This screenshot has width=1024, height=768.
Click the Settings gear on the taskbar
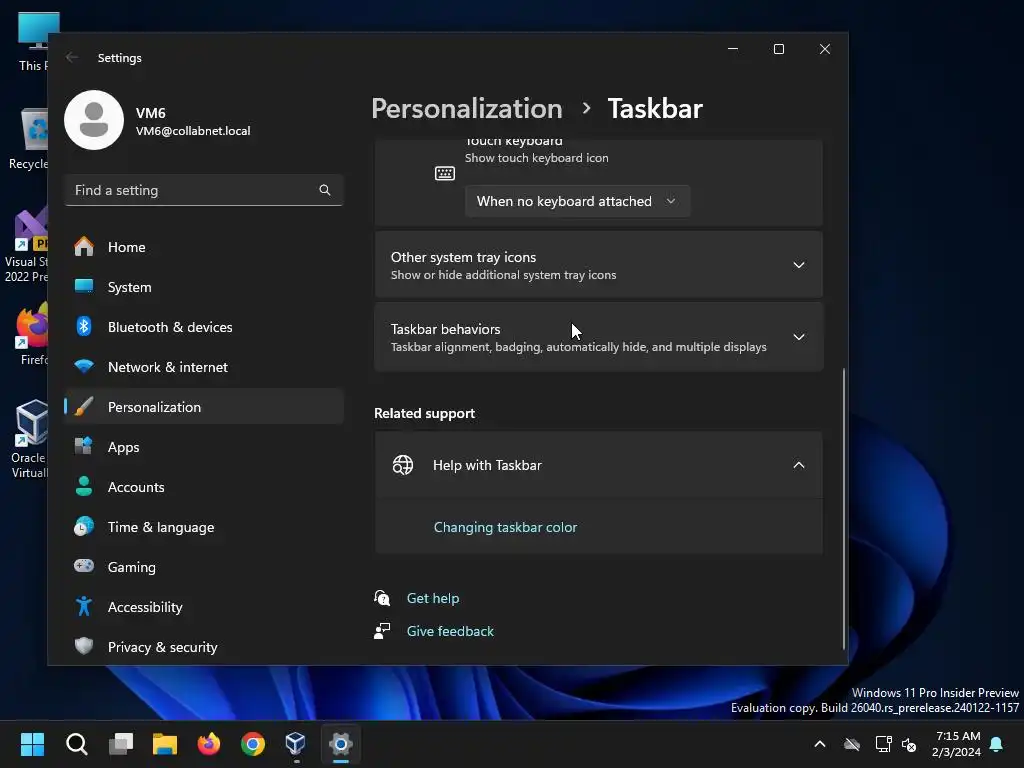click(x=341, y=744)
